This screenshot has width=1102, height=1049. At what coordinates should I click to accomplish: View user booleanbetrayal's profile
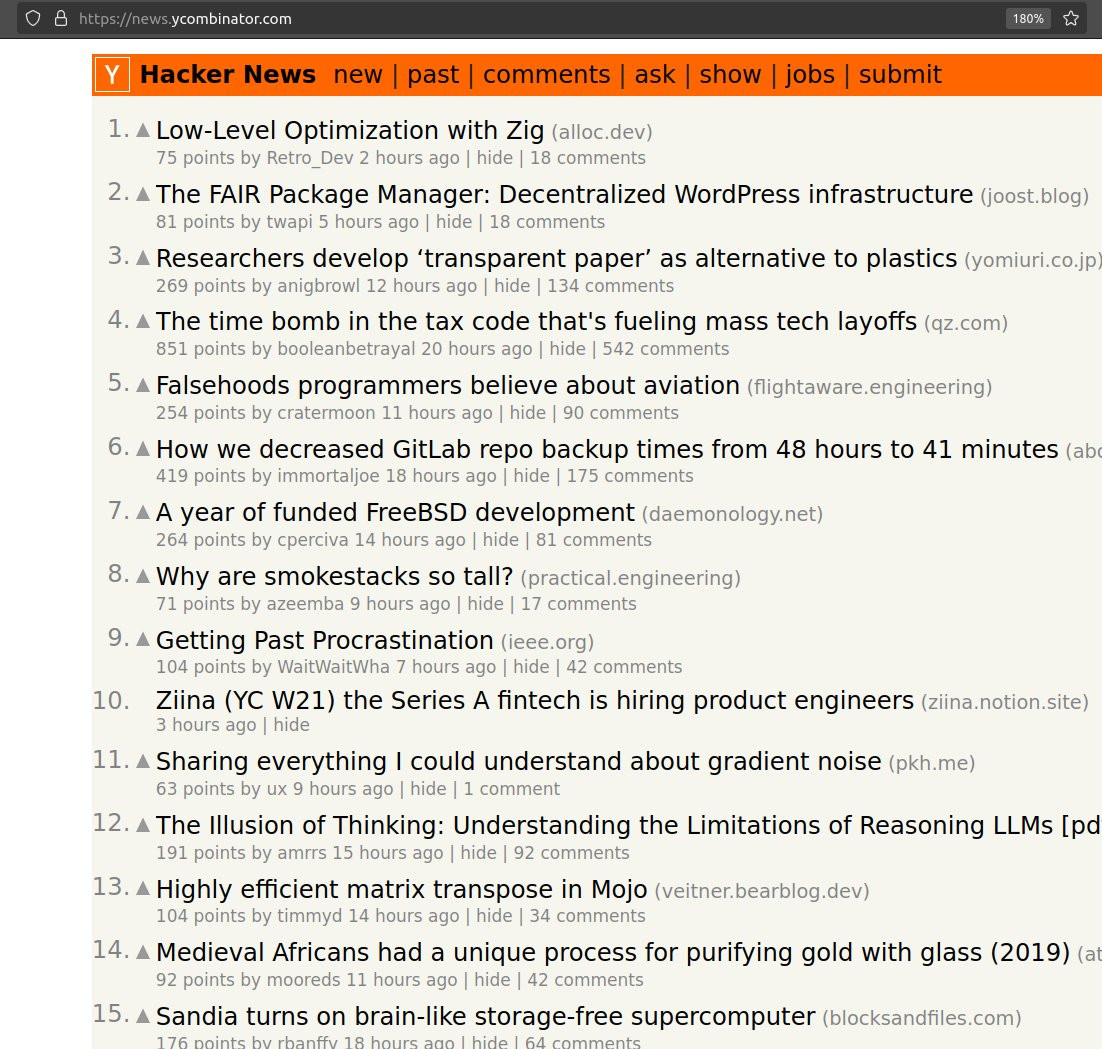(x=346, y=349)
